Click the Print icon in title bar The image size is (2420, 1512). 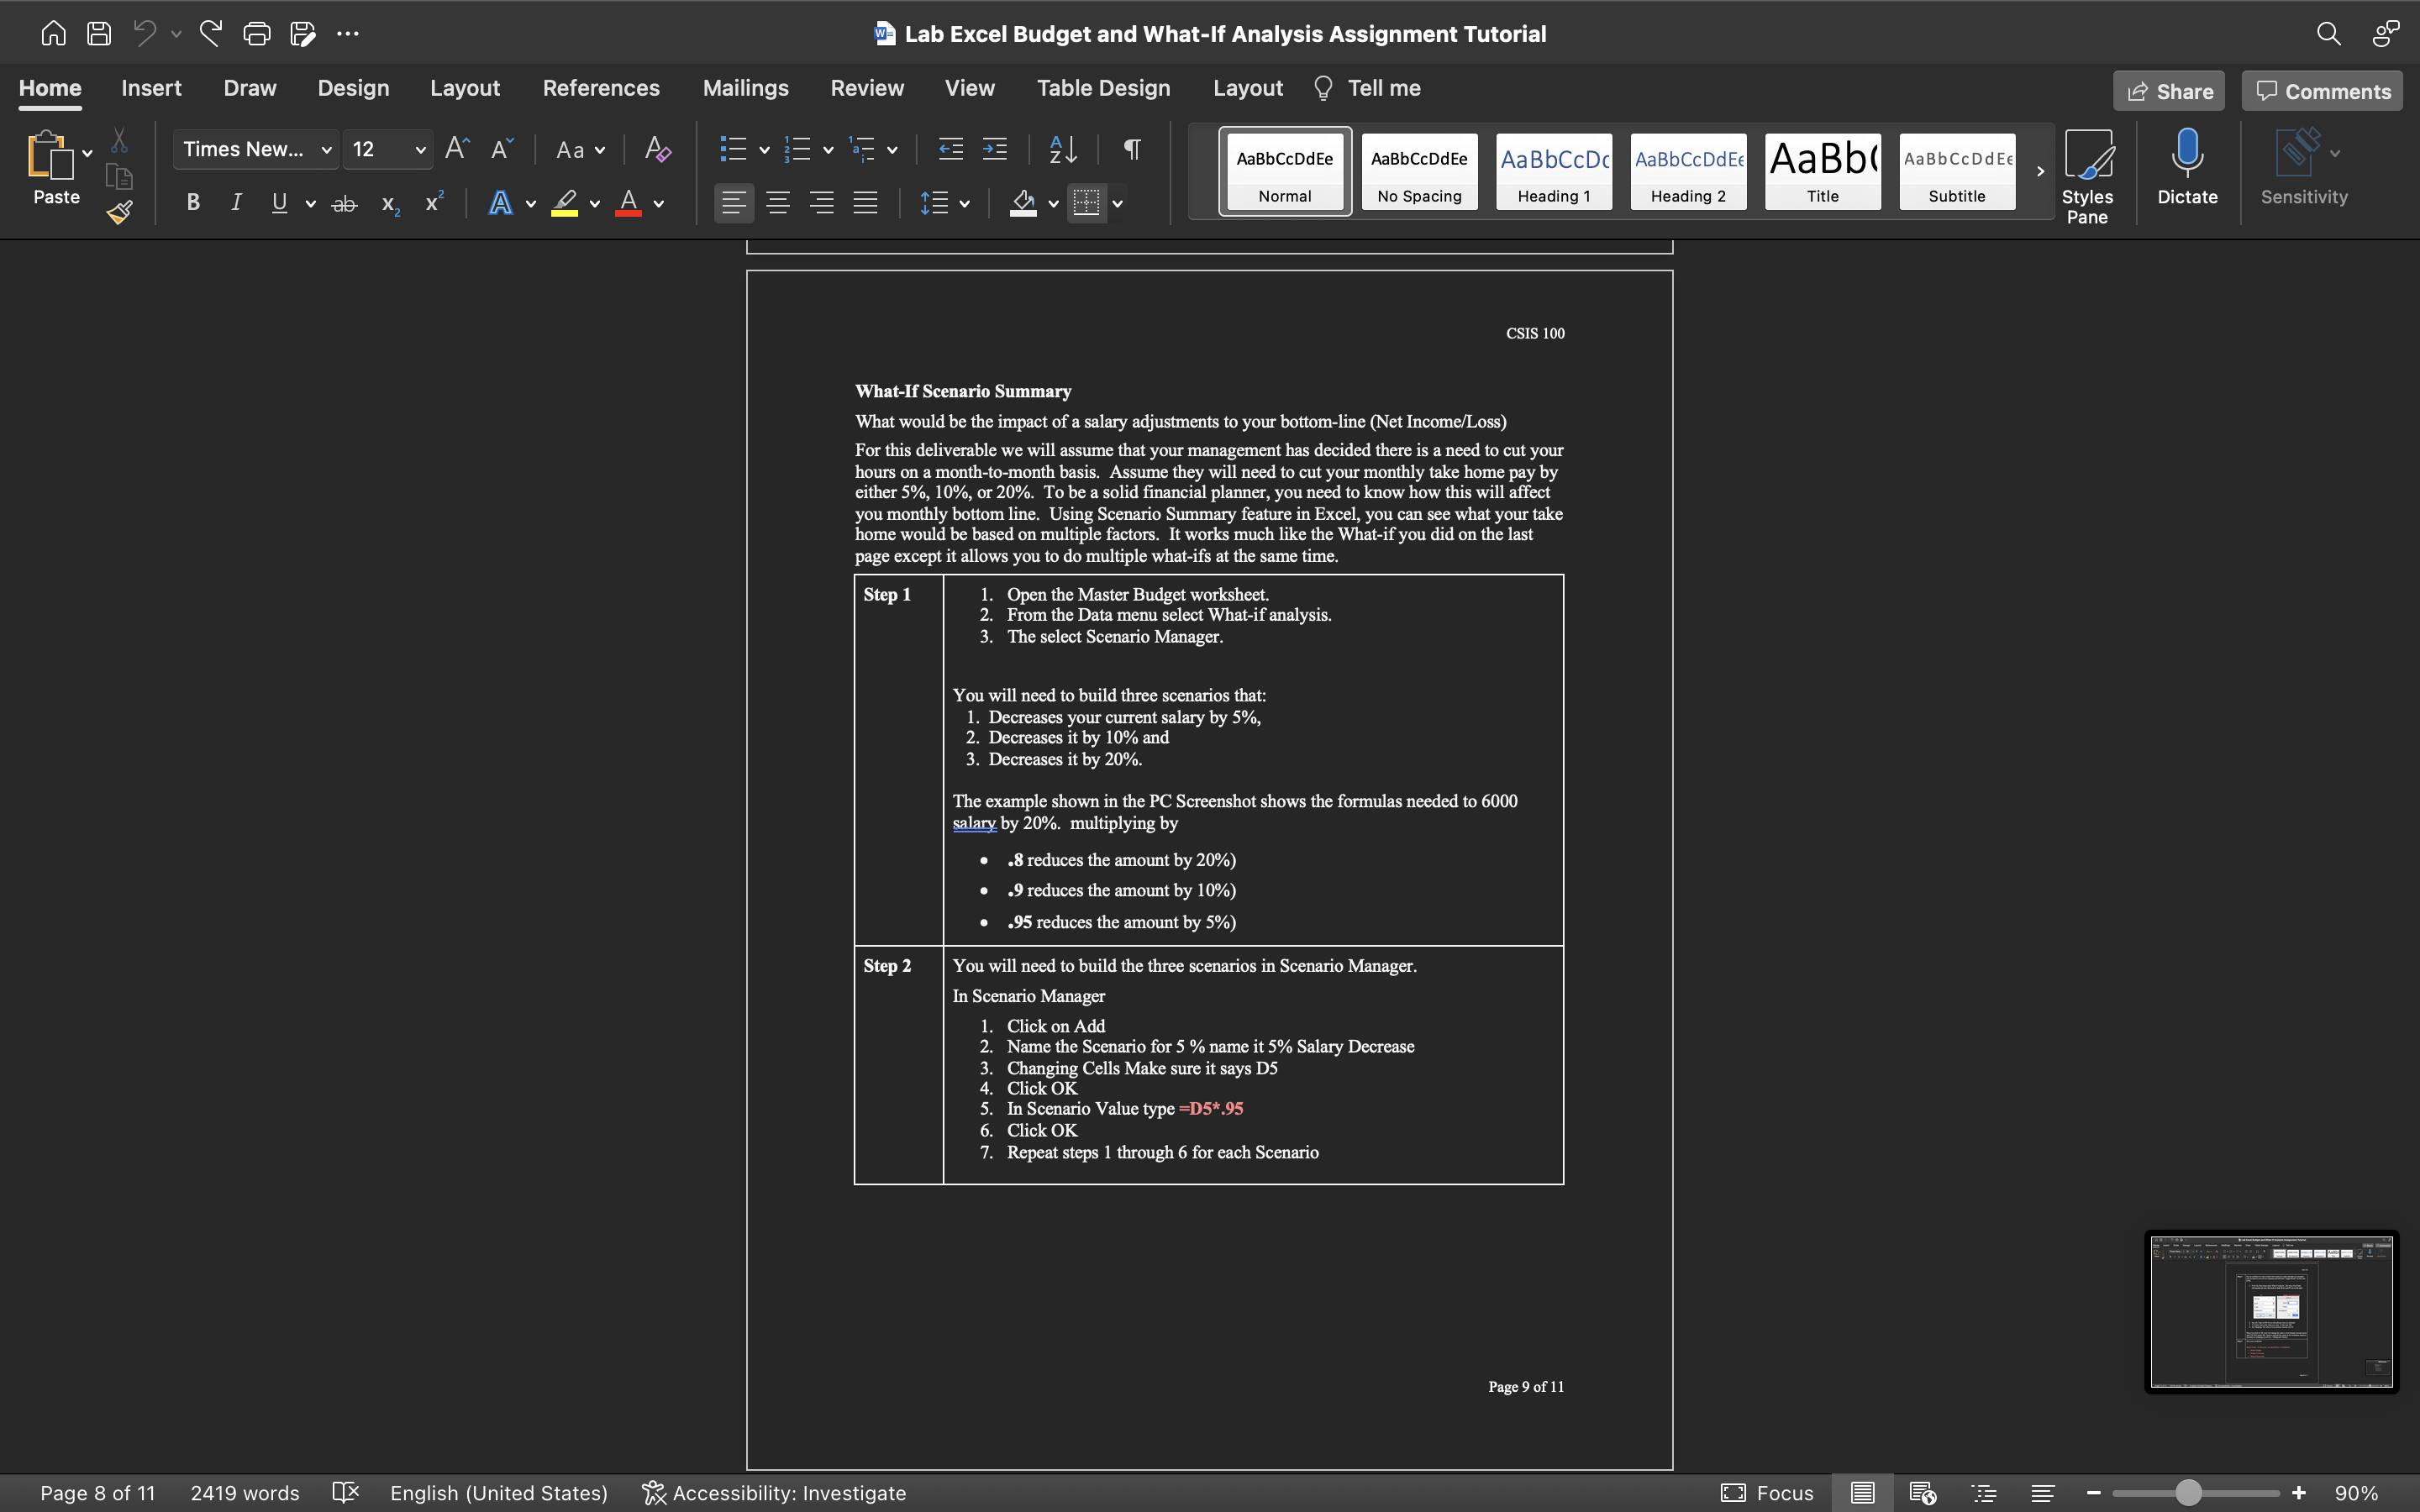point(256,33)
